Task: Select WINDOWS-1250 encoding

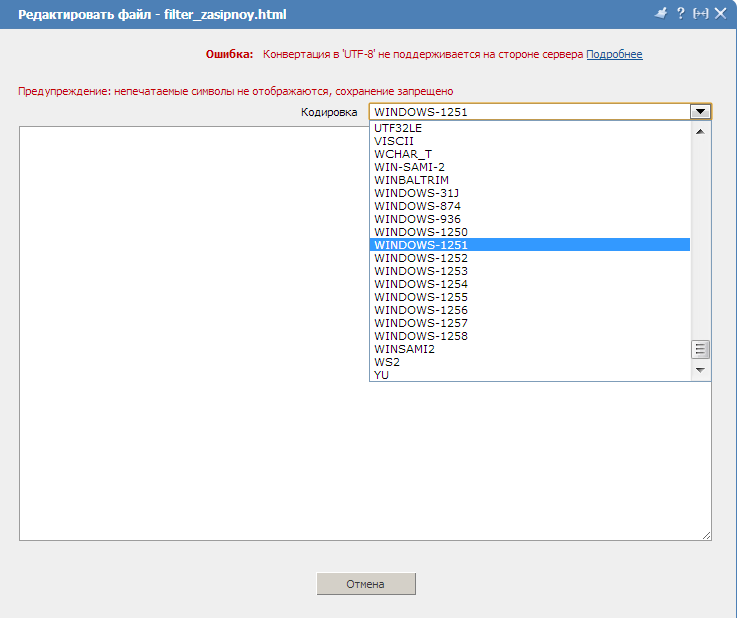Action: pos(420,232)
